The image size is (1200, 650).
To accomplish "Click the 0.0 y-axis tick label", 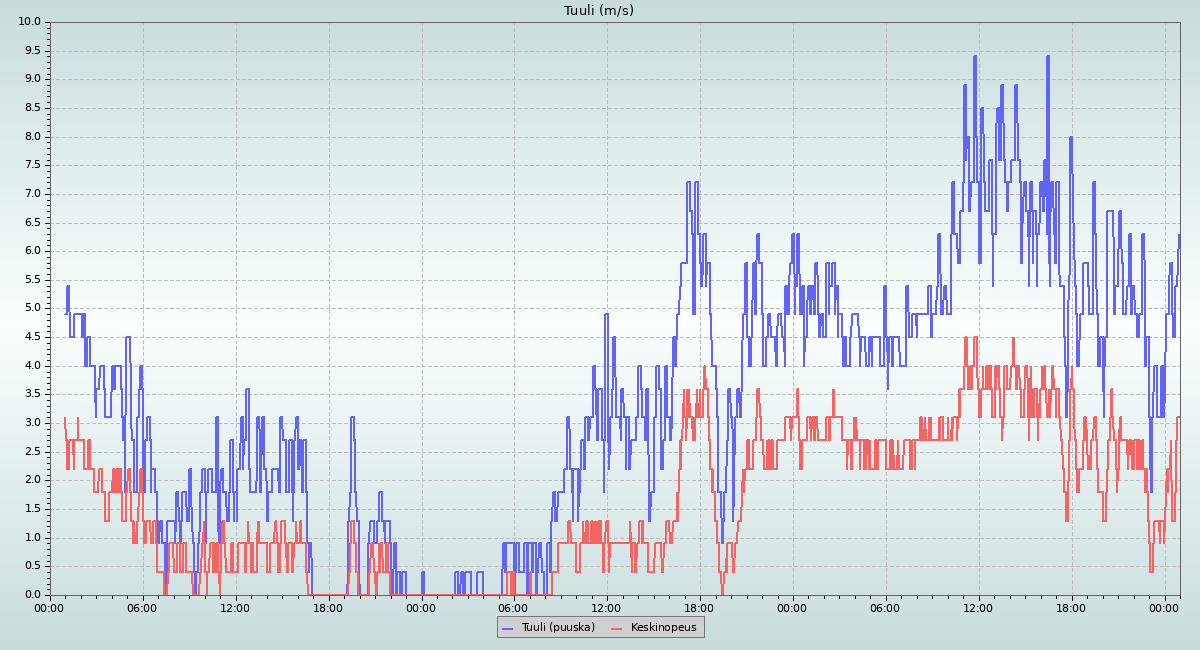I will click(x=33, y=595).
